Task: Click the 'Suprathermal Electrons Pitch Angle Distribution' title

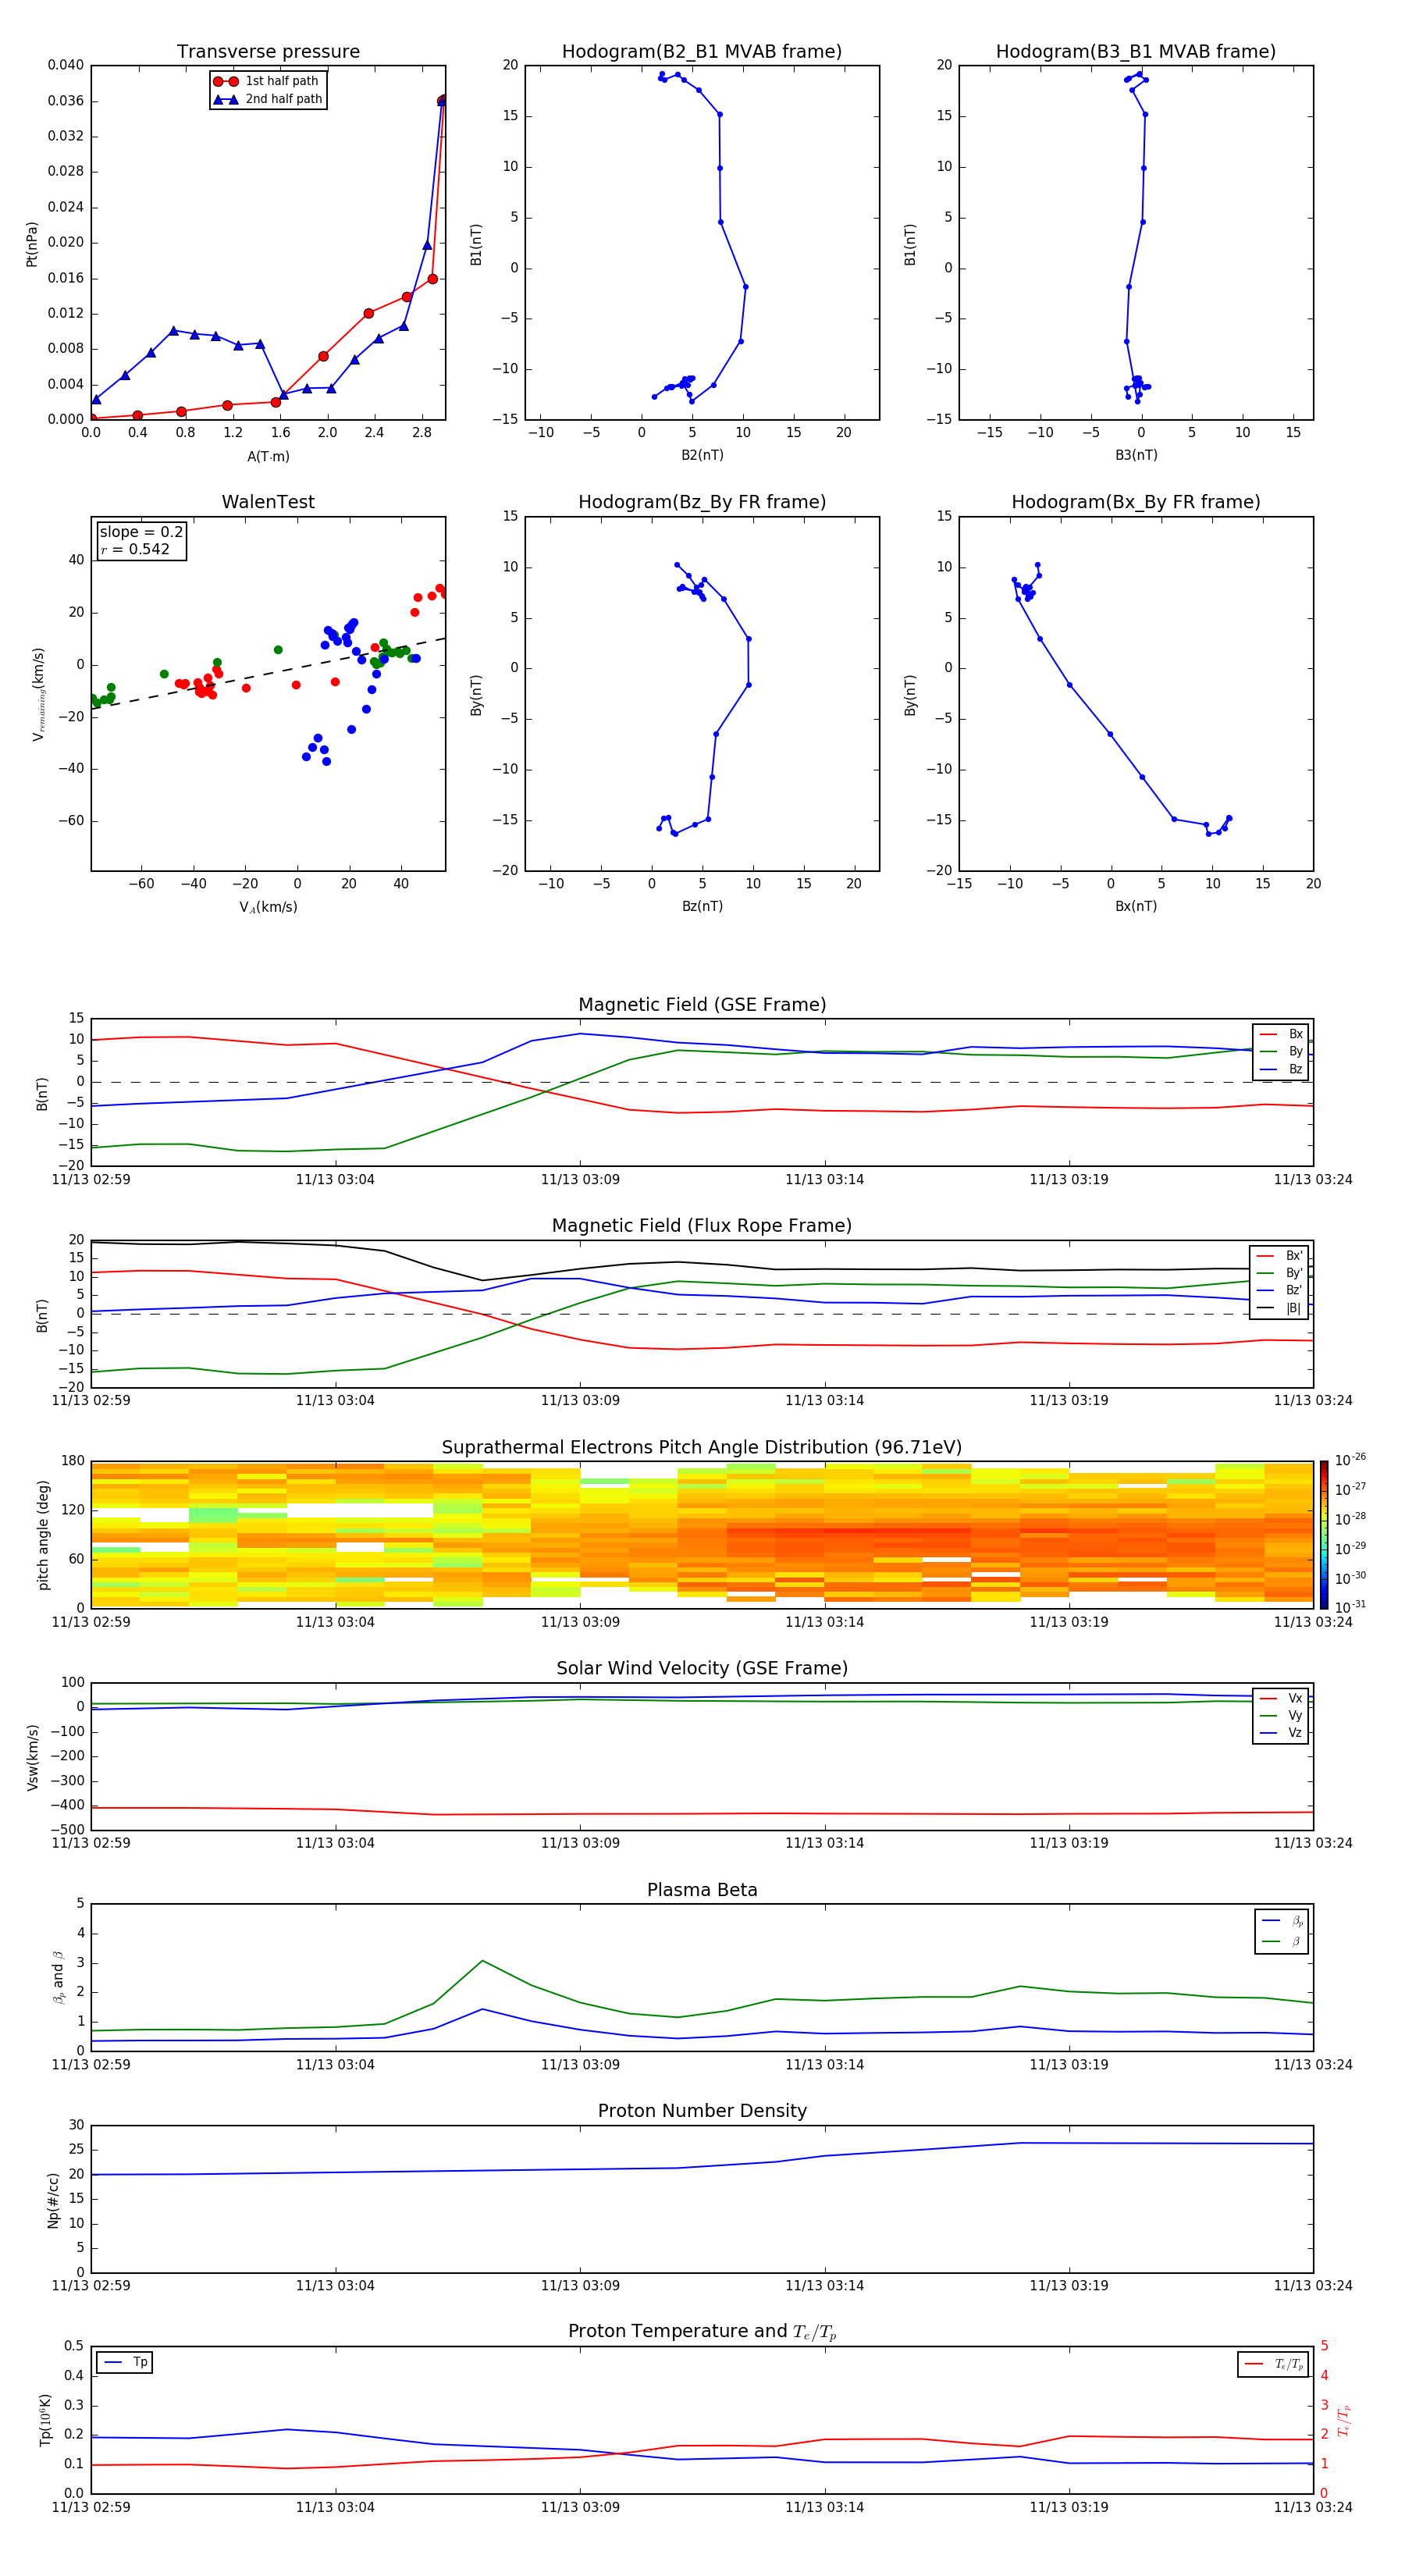Action: pyautogui.click(x=702, y=1447)
